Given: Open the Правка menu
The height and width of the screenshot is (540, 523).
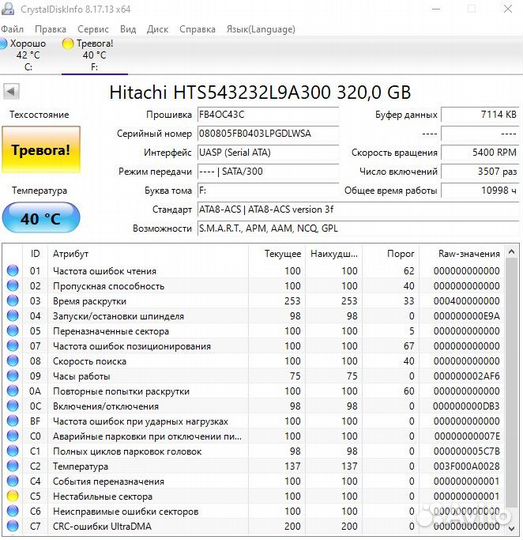Looking at the screenshot, I should point(51,29).
